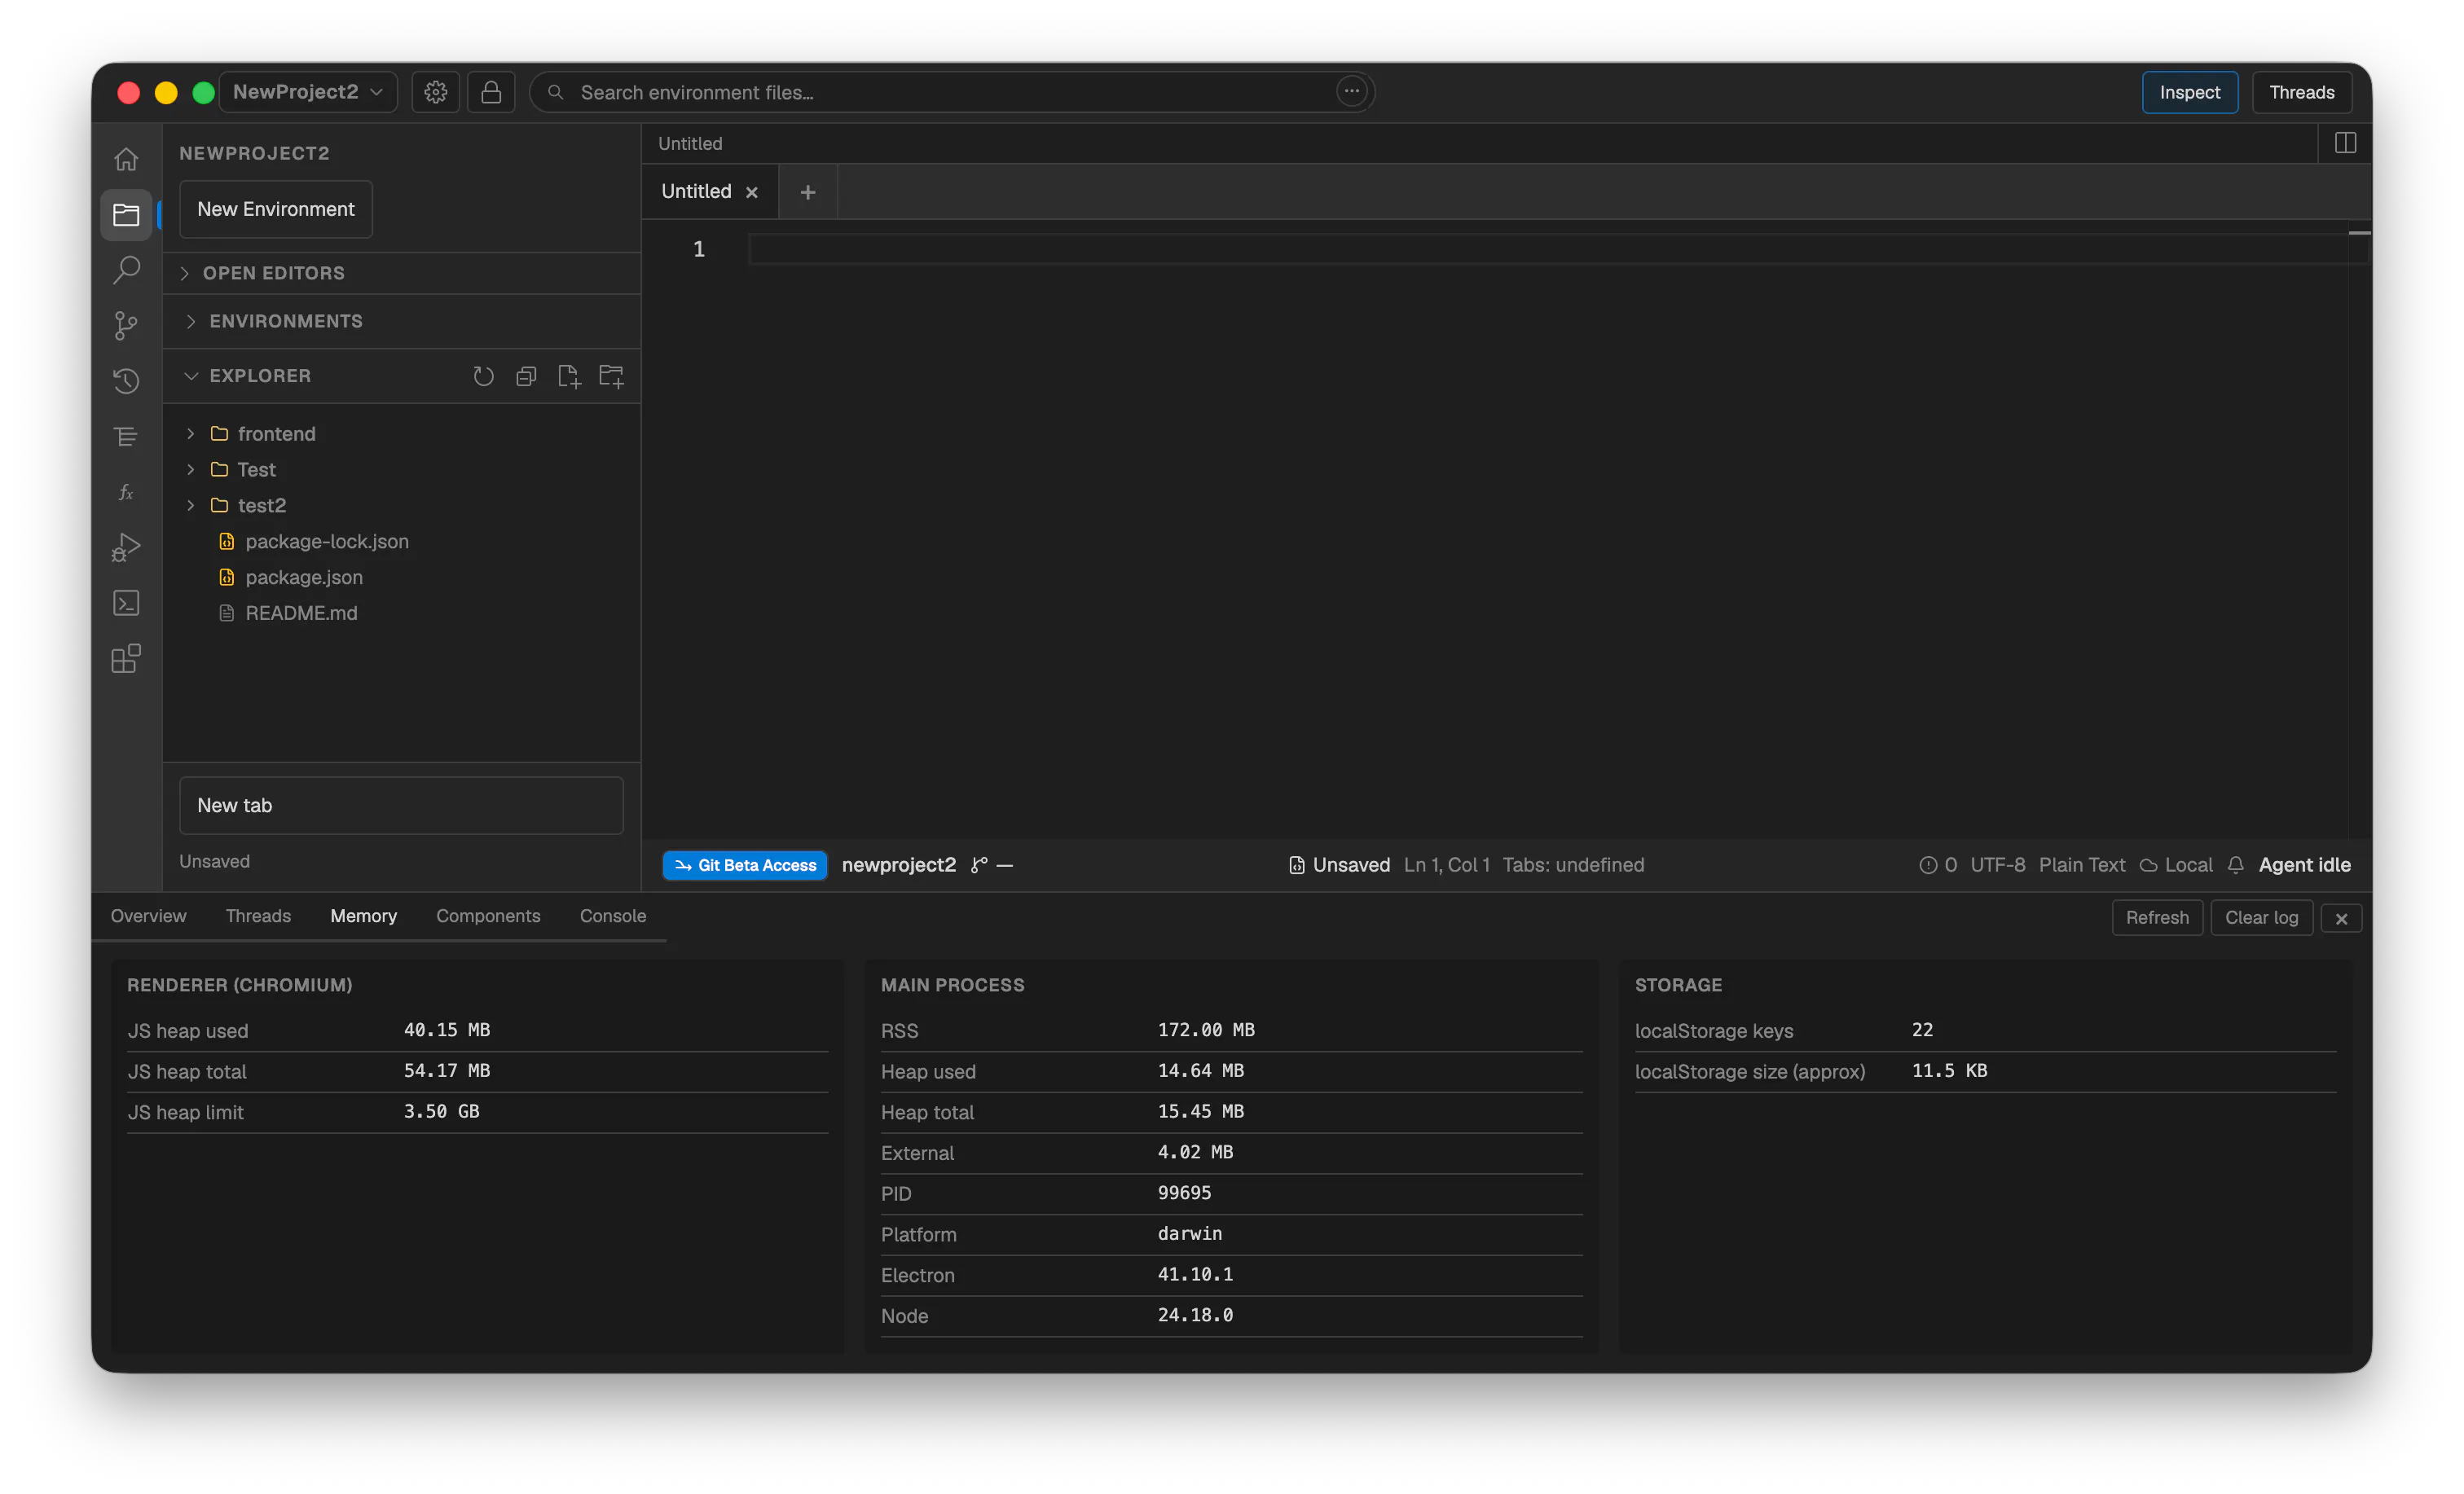
Task: Click the newproject2 label in status bar
Action: pyautogui.click(x=898, y=865)
